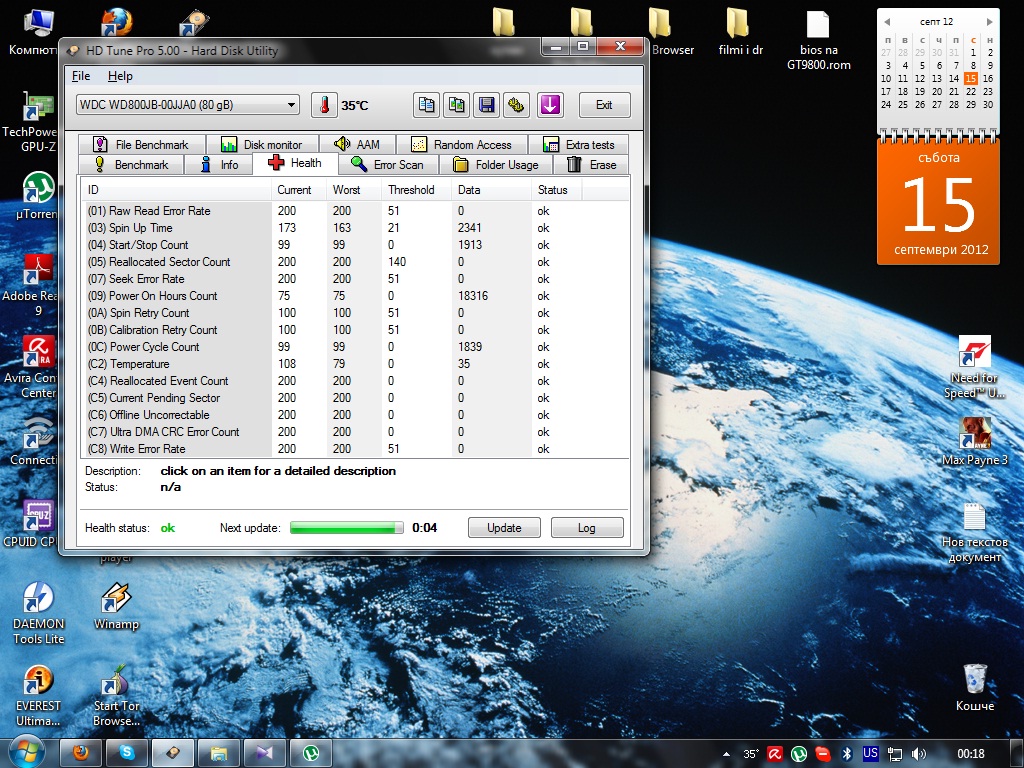
Task: Open the File menu
Action: [81, 76]
